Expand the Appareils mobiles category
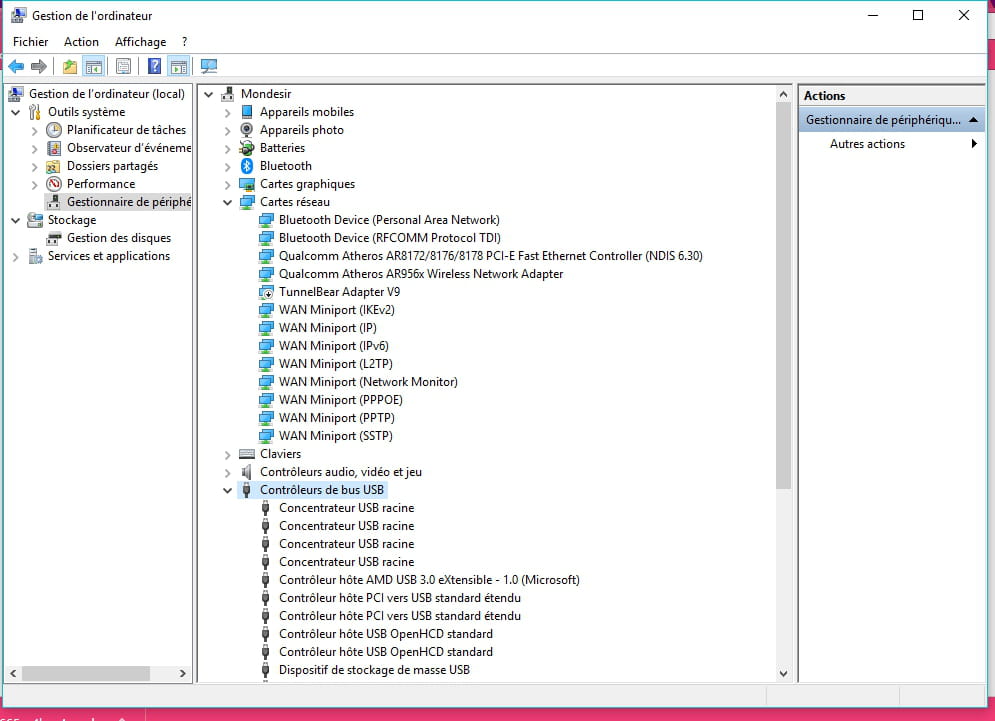 (x=227, y=113)
